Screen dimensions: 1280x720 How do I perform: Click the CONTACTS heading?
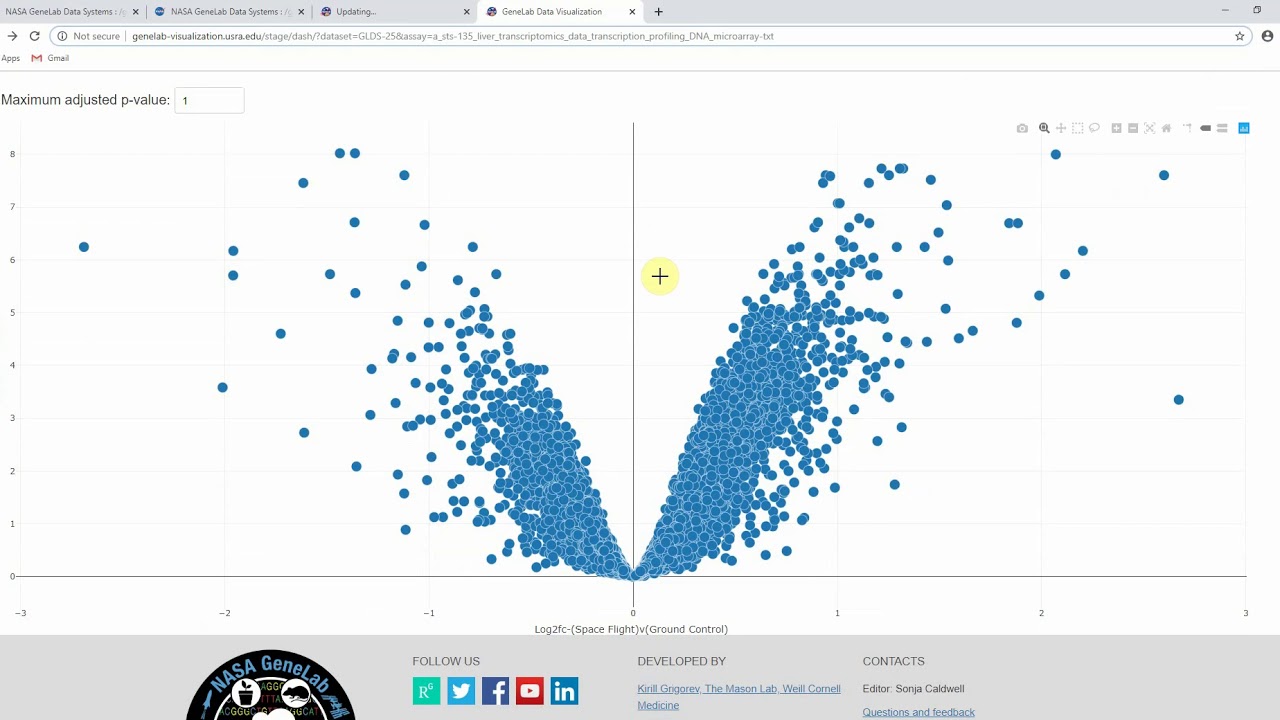pyautogui.click(x=894, y=661)
